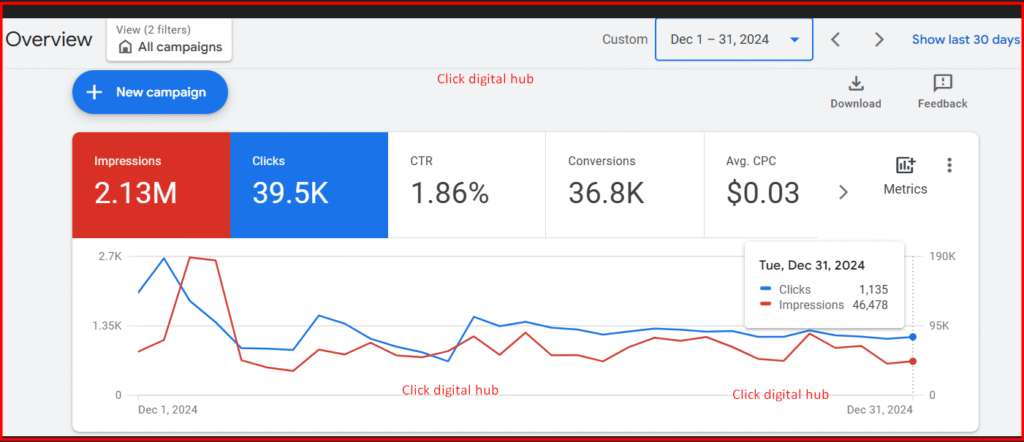Click the blue Clicks data point on Dec 31
This screenshot has height=442, width=1024.
(913, 337)
